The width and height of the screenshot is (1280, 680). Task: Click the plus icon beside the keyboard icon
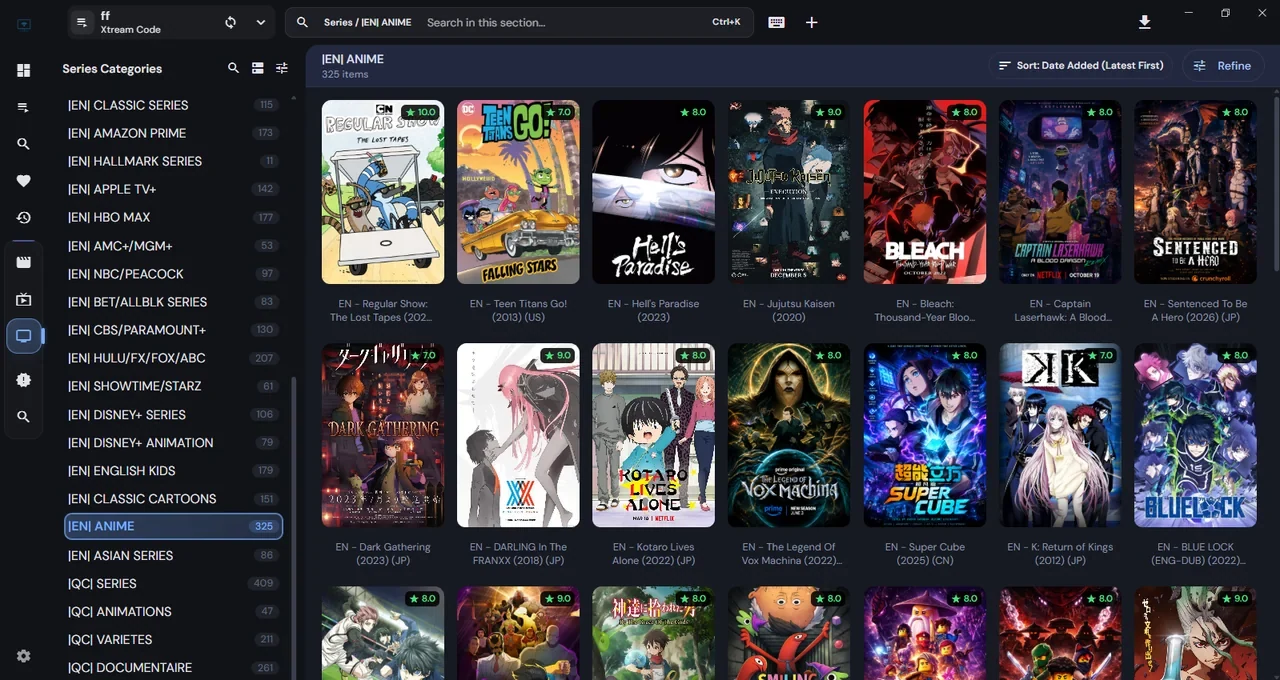pos(812,22)
